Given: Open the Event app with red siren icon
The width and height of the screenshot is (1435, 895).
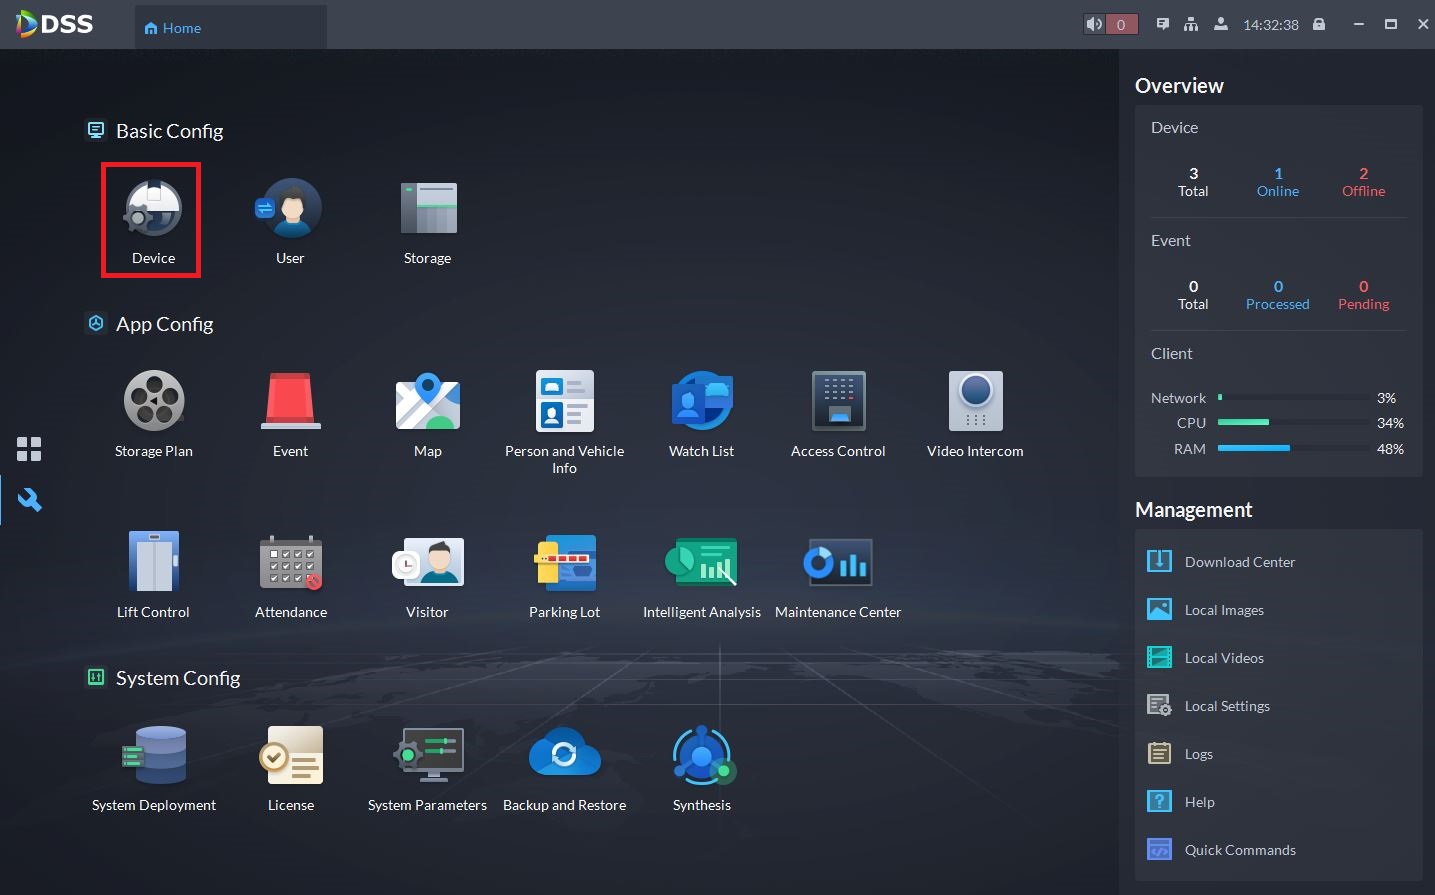Looking at the screenshot, I should coord(291,414).
